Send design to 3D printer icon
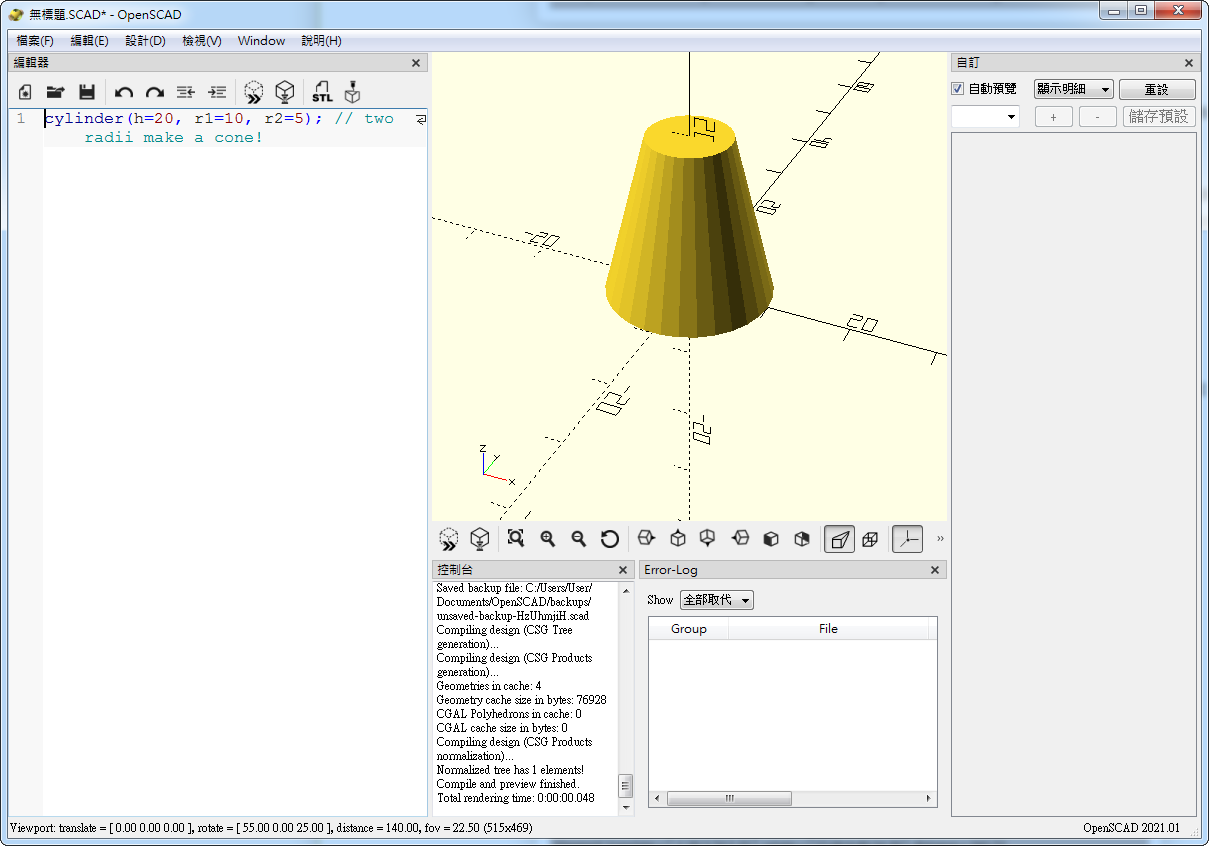Viewport: 1209px width, 846px height. click(352, 92)
